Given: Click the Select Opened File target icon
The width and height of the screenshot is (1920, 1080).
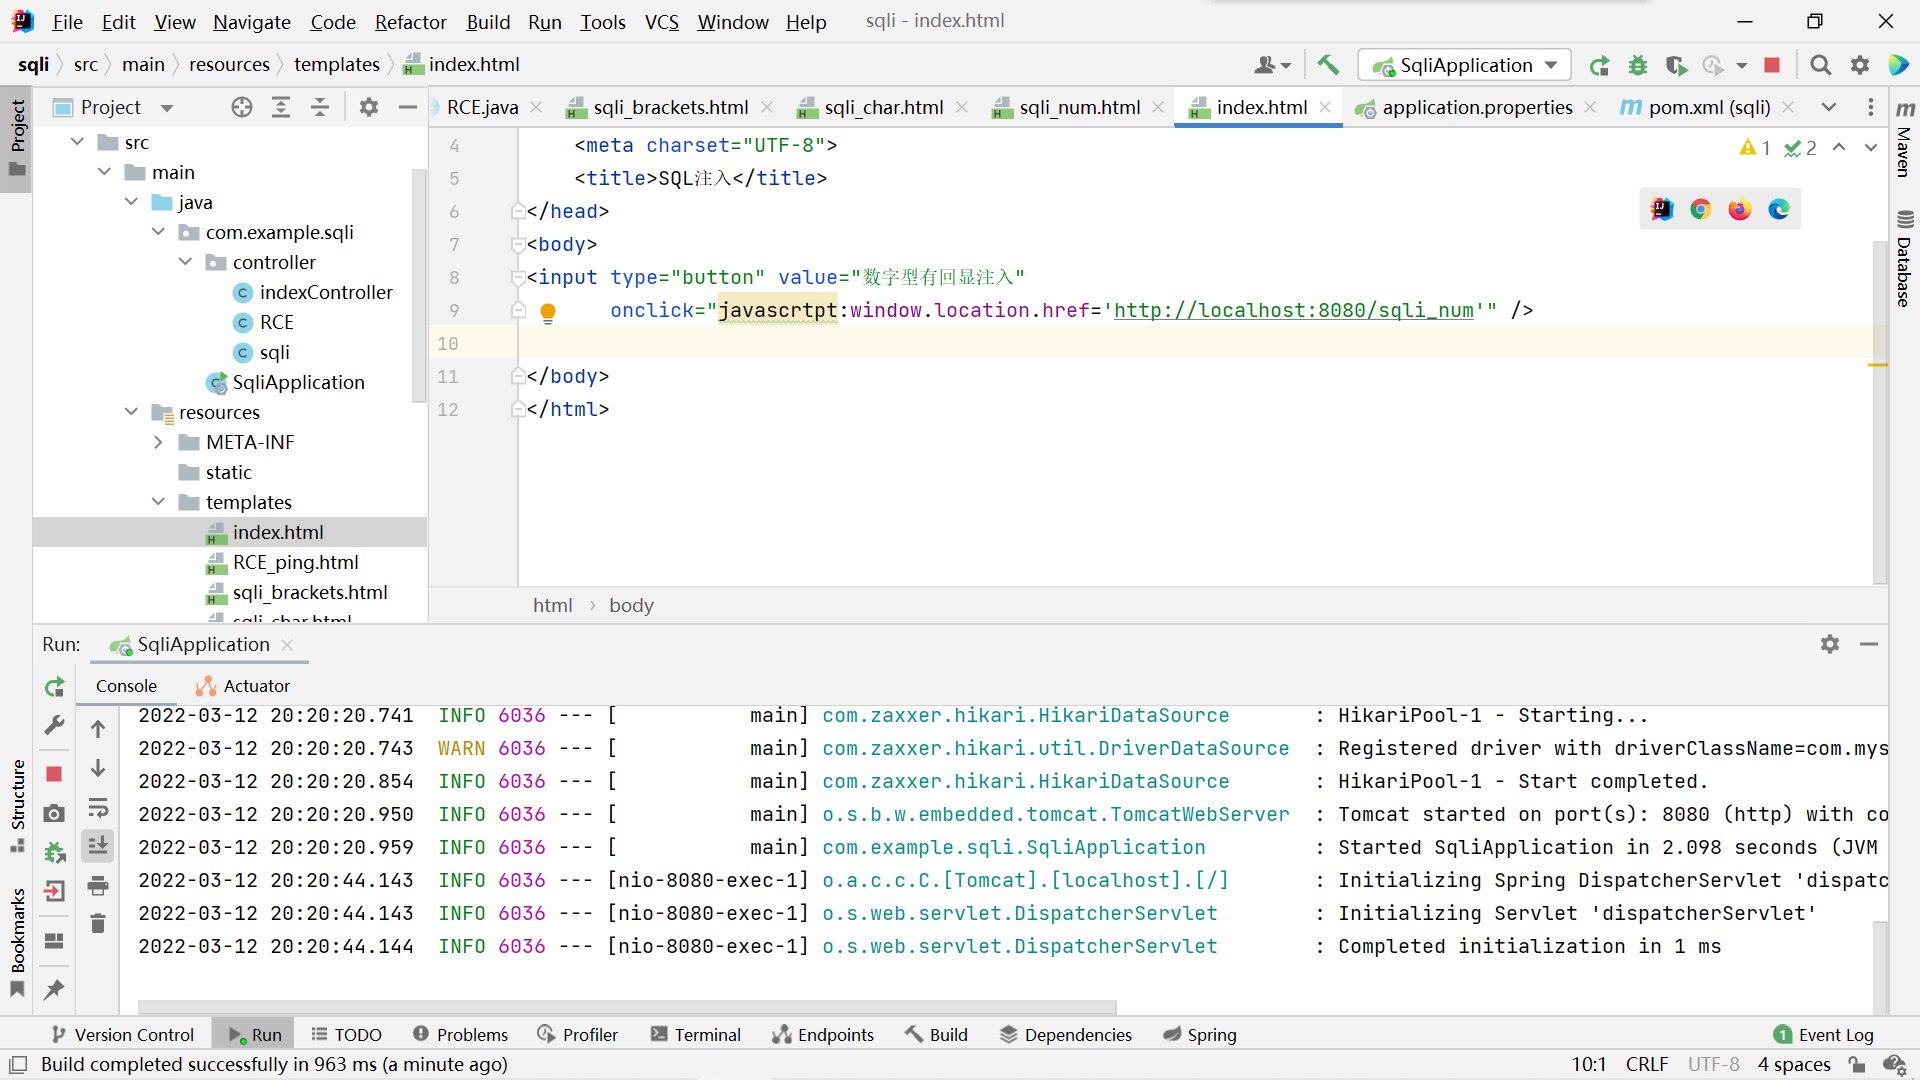Looking at the screenshot, I should [242, 107].
